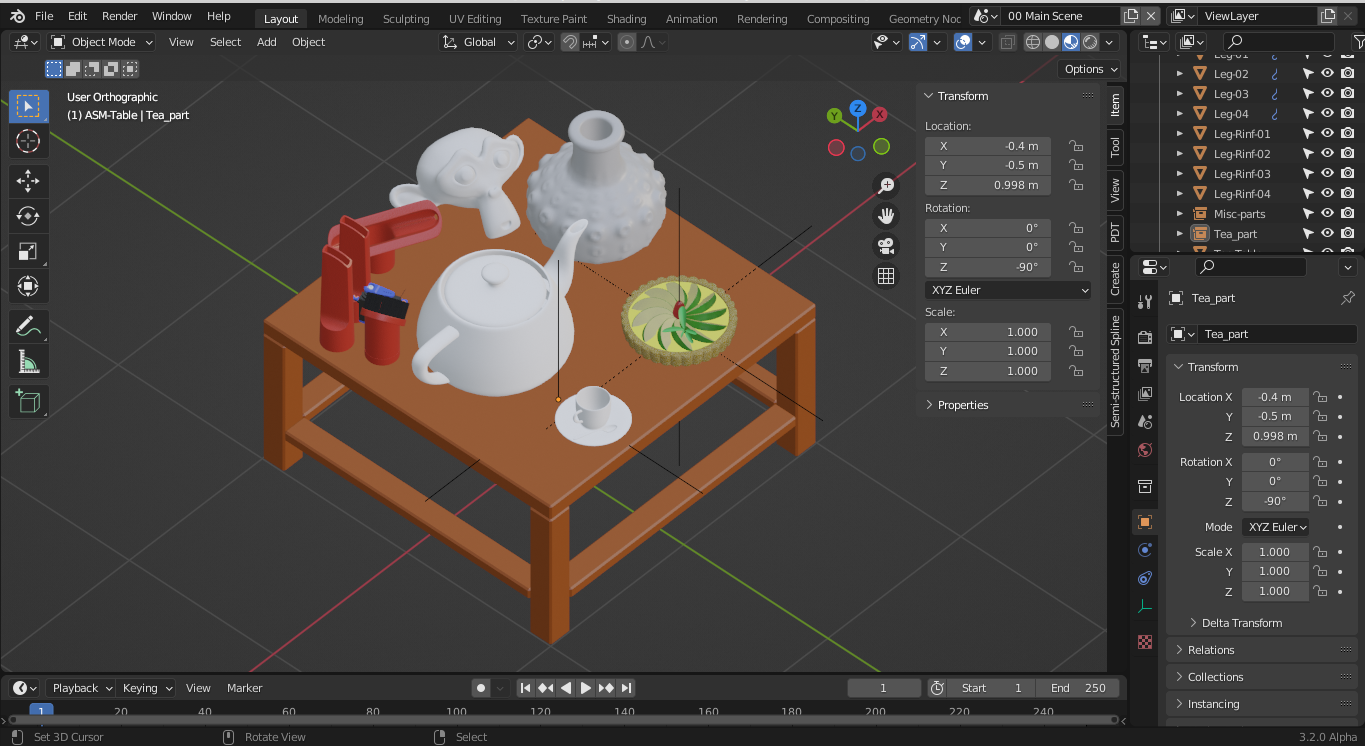Jump to the last frame of the timeline

627,688
